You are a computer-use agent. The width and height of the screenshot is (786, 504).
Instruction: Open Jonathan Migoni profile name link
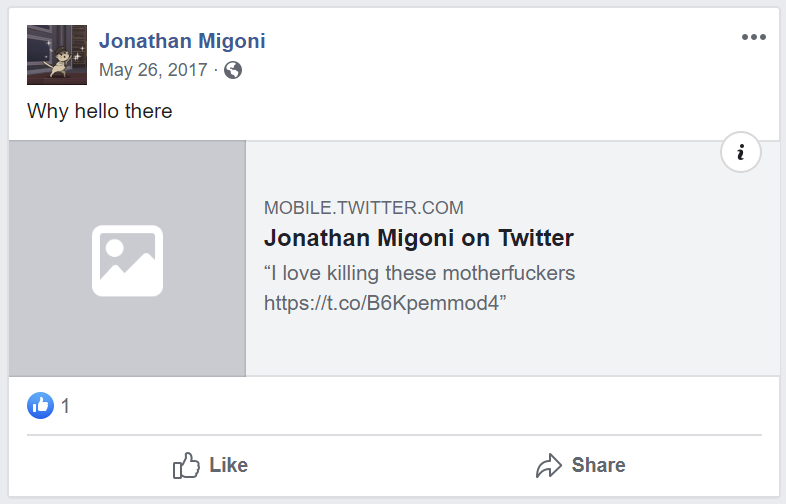[x=182, y=41]
